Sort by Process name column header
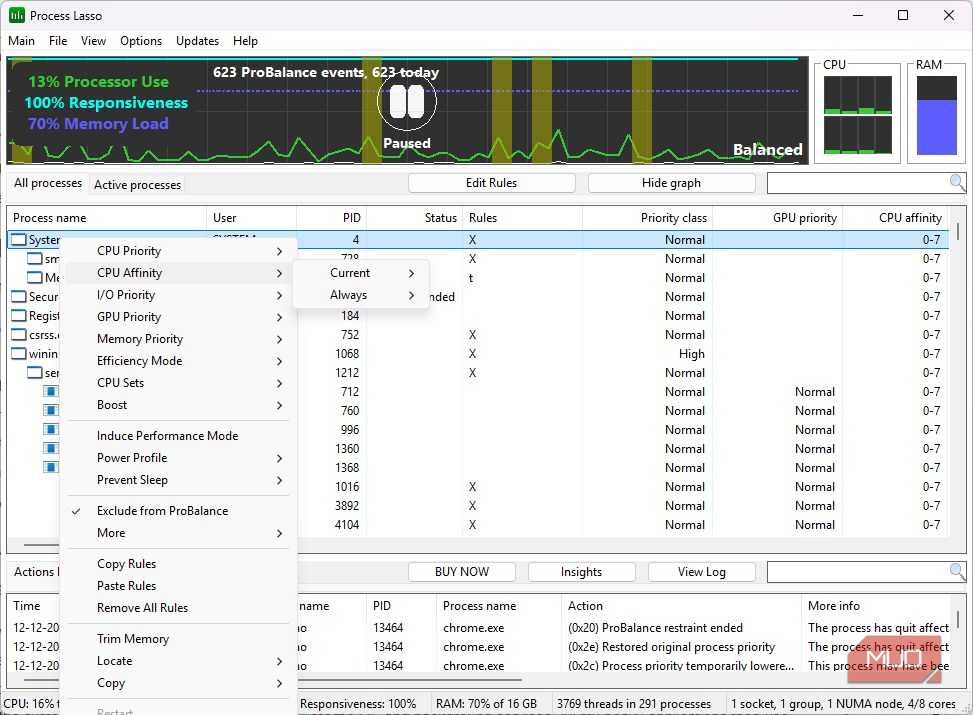Image resolution: width=973 pixels, height=715 pixels. click(107, 218)
